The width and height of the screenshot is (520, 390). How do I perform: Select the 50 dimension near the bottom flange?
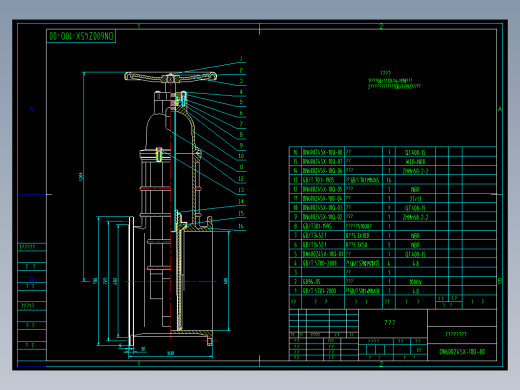(143, 349)
